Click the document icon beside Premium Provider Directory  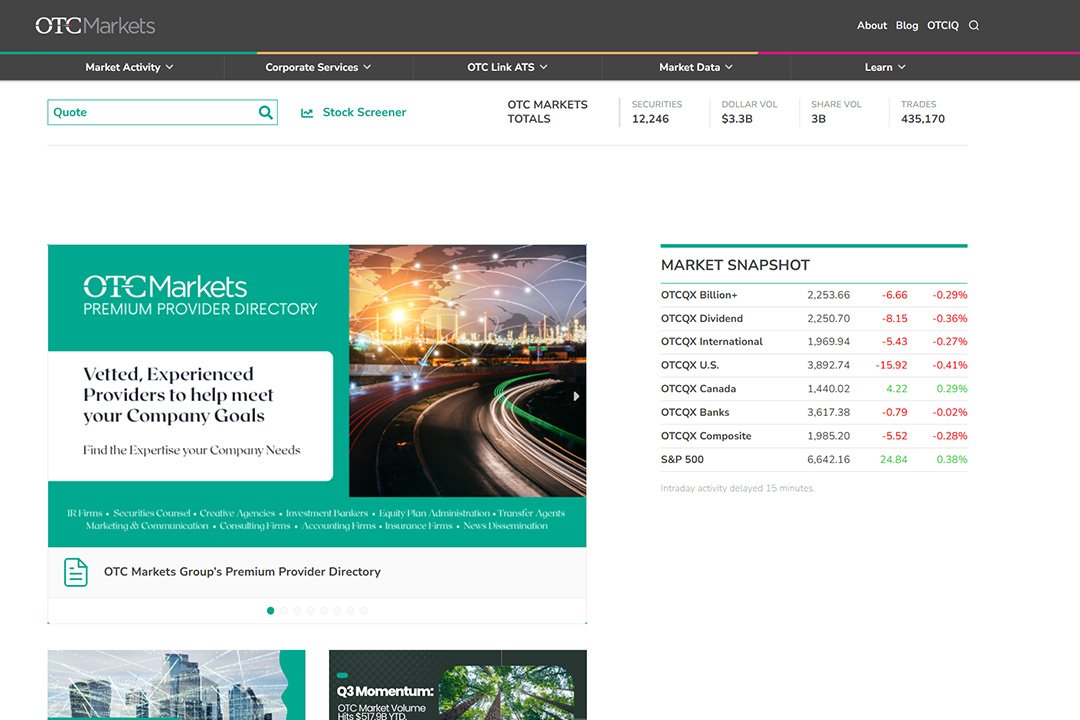coord(76,572)
